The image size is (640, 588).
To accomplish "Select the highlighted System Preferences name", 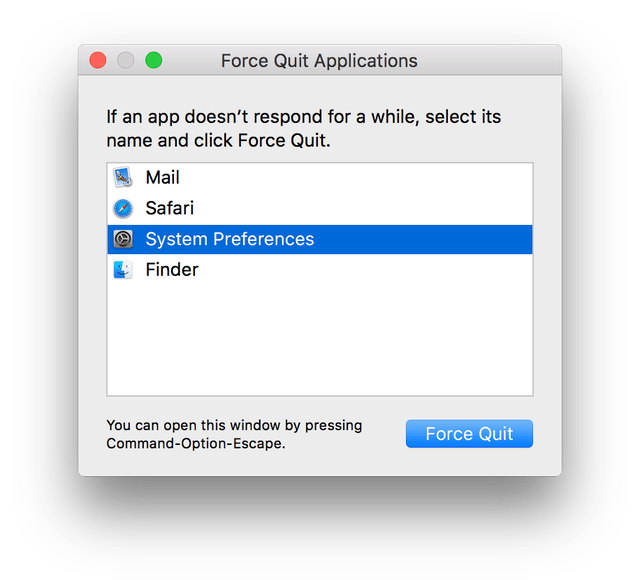I will point(229,239).
